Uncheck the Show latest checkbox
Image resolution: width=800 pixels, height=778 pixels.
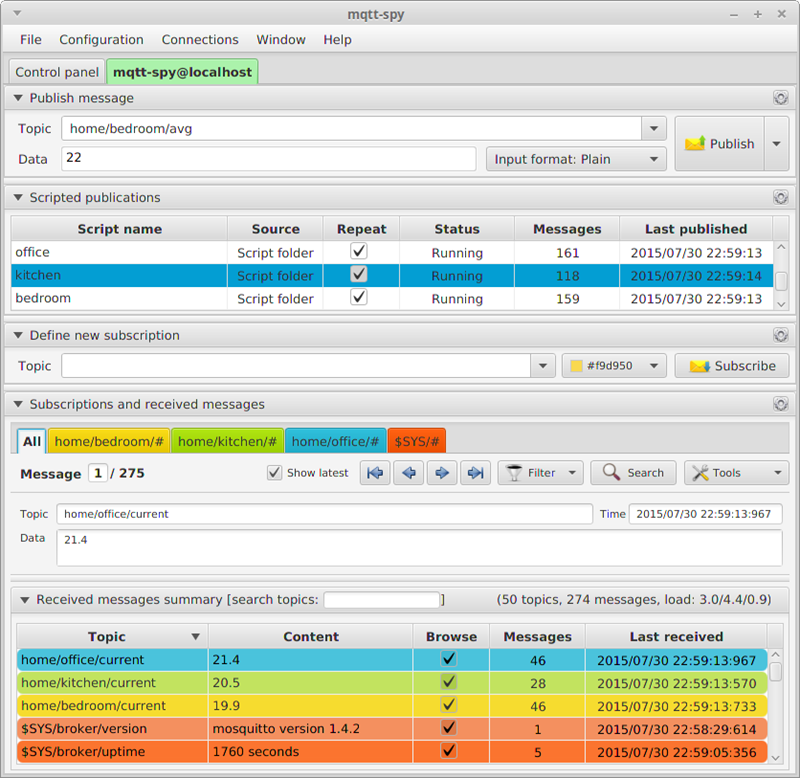[x=274, y=472]
